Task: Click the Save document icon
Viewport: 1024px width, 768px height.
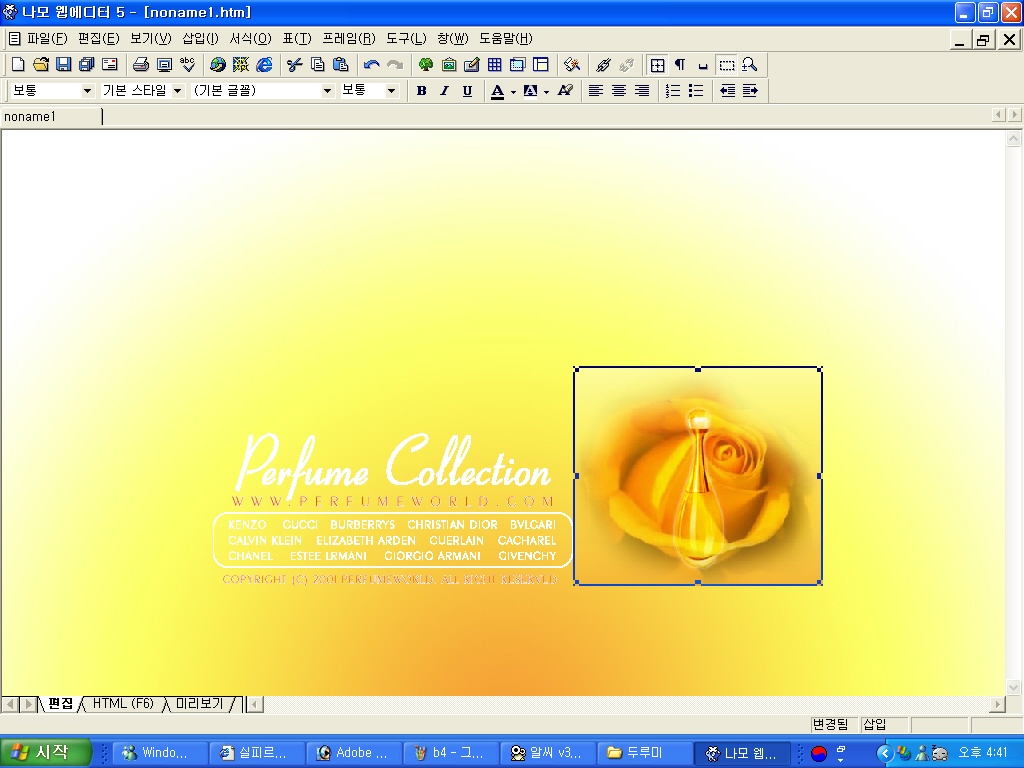Action: pos(63,65)
